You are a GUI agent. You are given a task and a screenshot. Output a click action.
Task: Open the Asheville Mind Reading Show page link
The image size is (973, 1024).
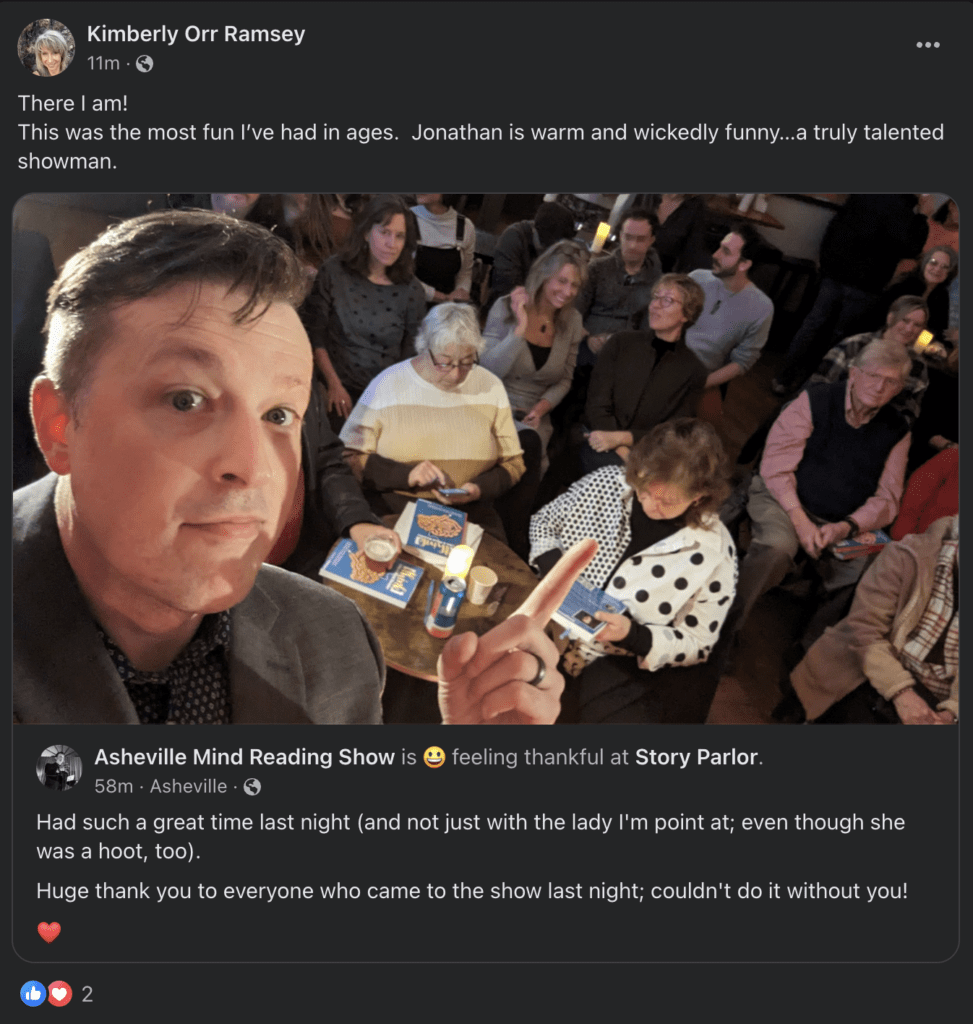pos(244,757)
